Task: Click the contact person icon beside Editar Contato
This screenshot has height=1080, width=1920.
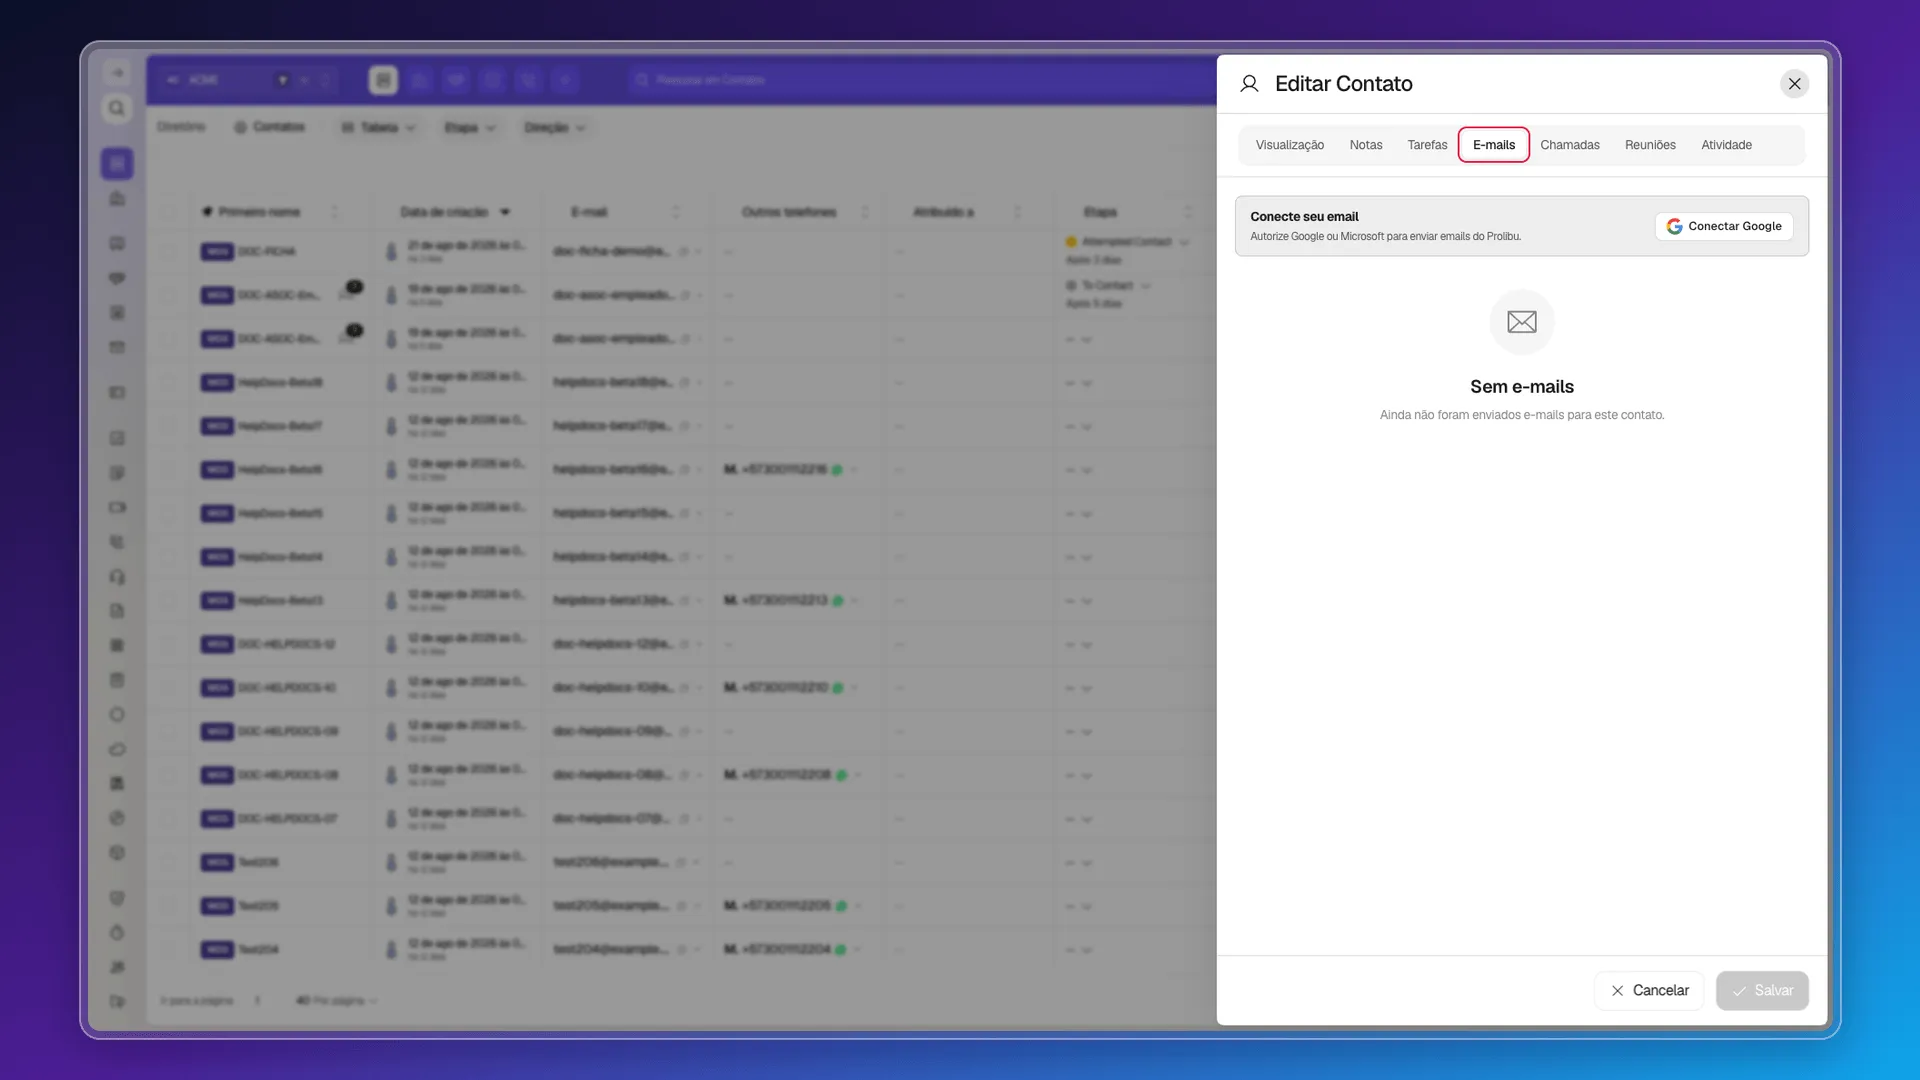Action: click(x=1249, y=84)
